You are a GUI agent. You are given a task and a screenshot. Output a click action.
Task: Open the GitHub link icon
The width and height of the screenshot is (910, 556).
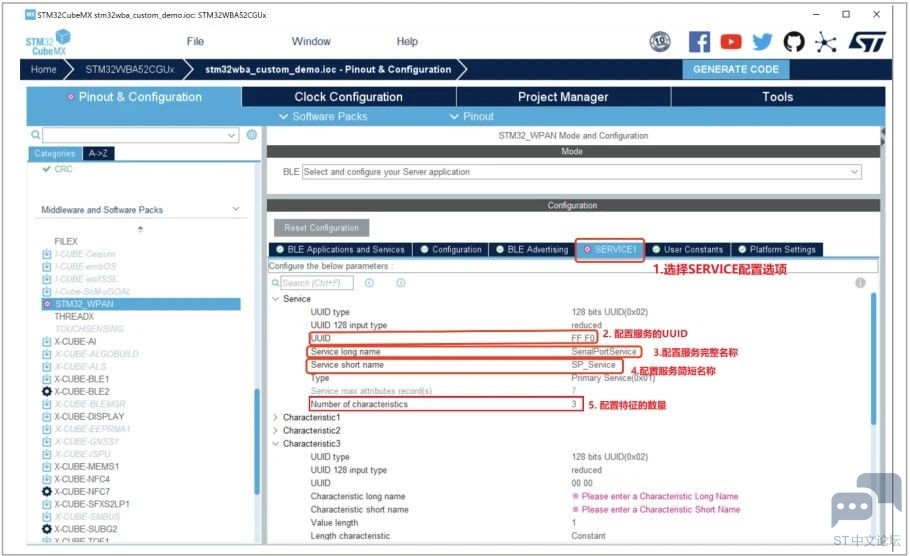pos(793,42)
